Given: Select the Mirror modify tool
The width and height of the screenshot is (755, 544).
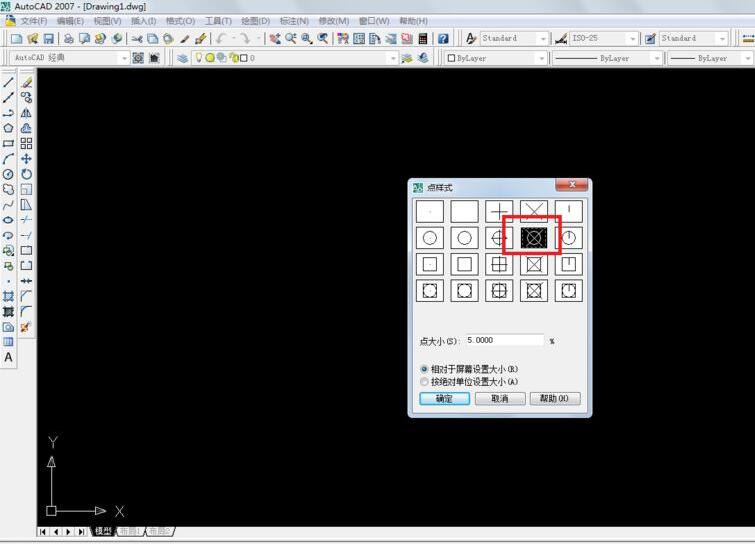Looking at the screenshot, I should pos(26,113).
